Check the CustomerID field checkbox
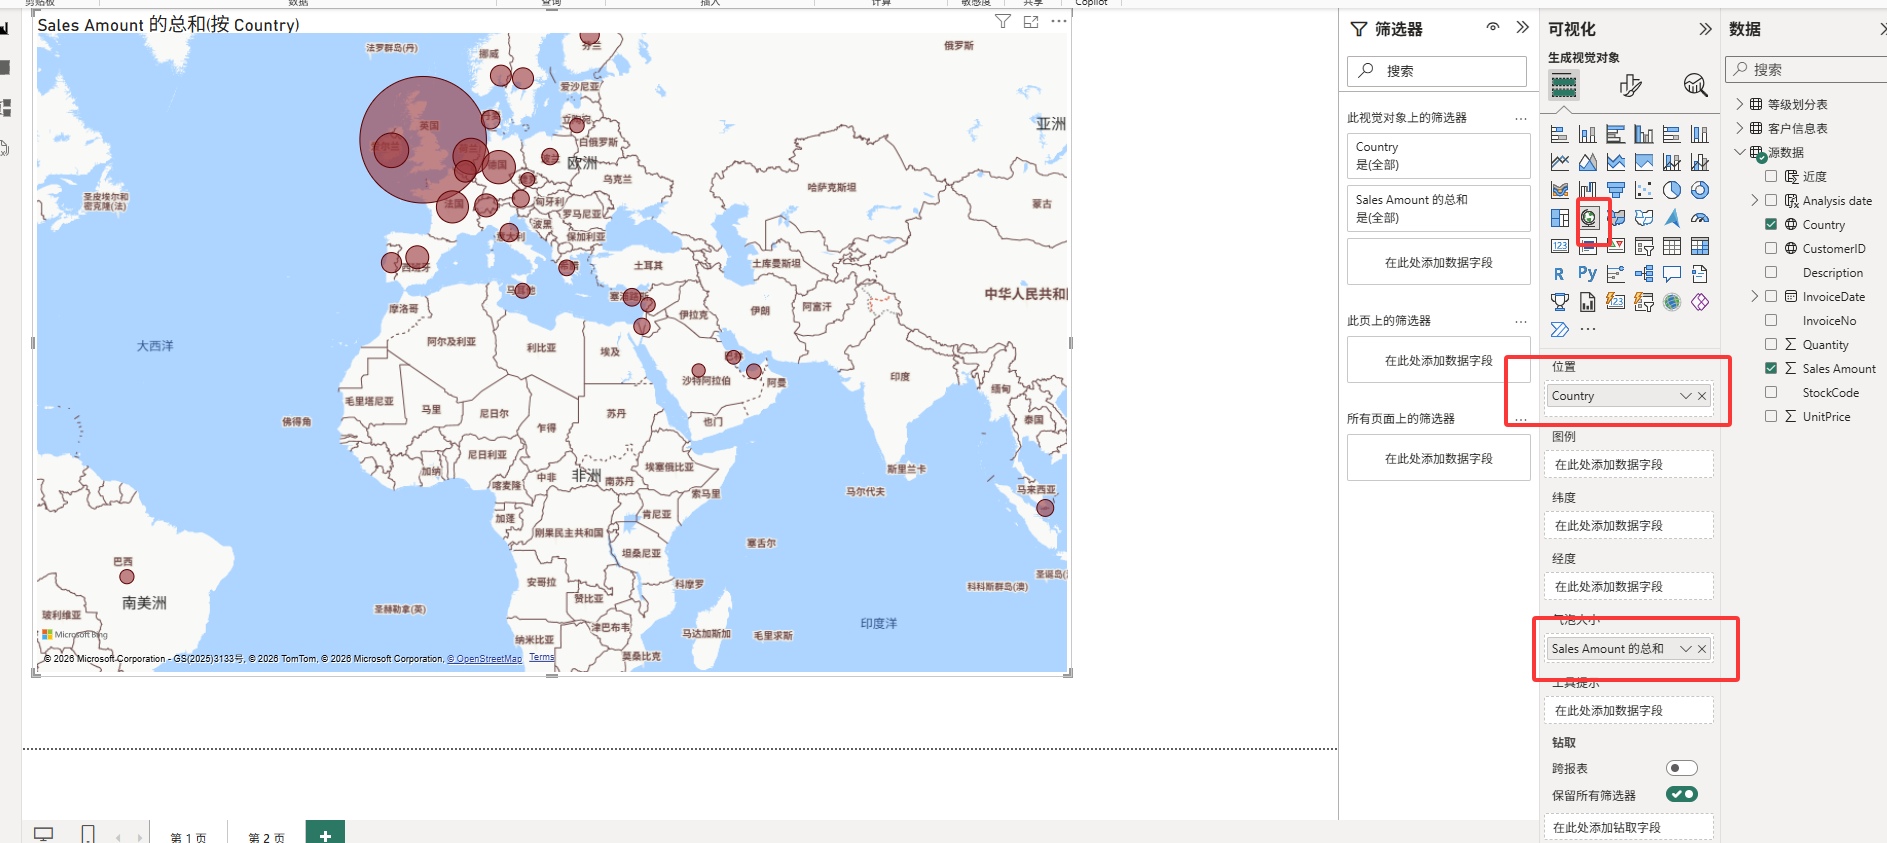Viewport: 1887px width, 843px height. [1771, 248]
